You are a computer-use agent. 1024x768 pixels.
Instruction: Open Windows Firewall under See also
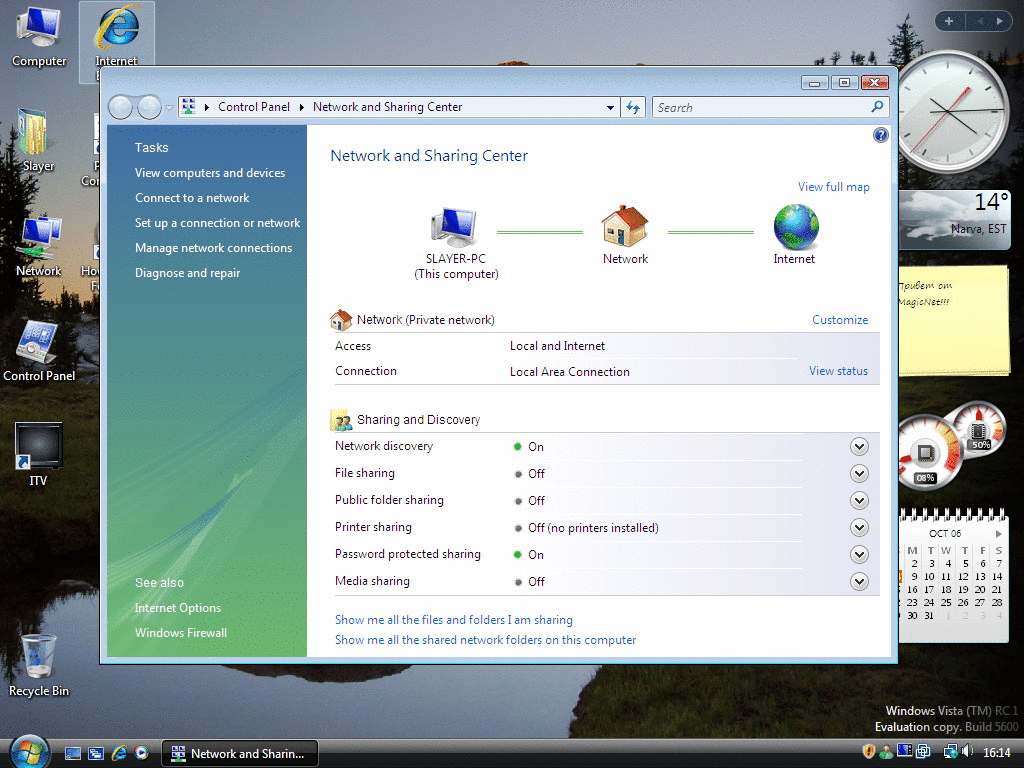[x=181, y=633]
